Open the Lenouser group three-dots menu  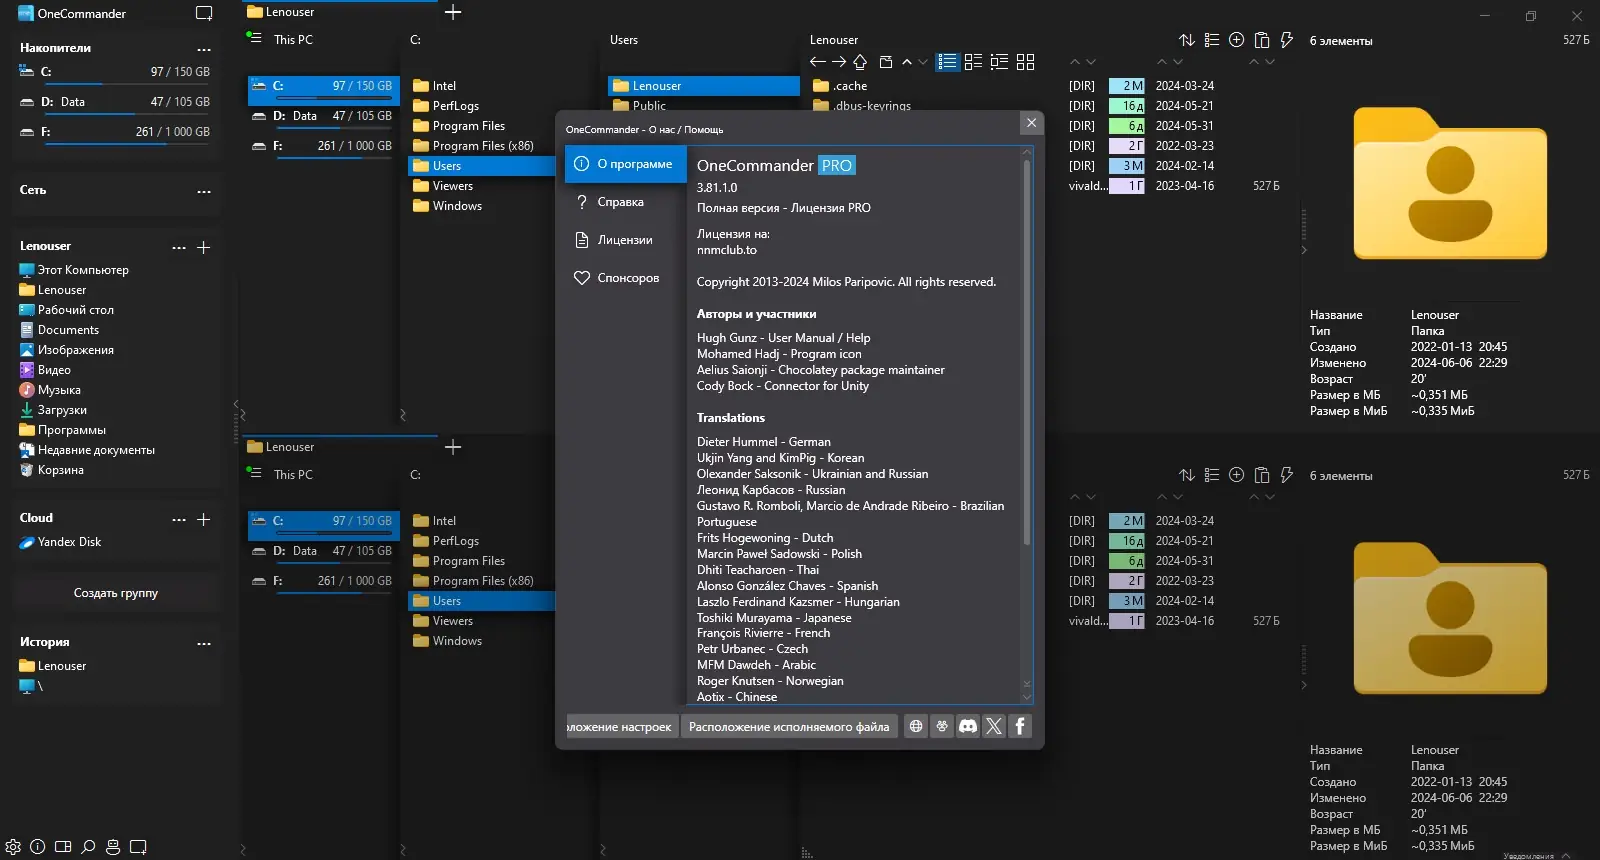click(179, 247)
